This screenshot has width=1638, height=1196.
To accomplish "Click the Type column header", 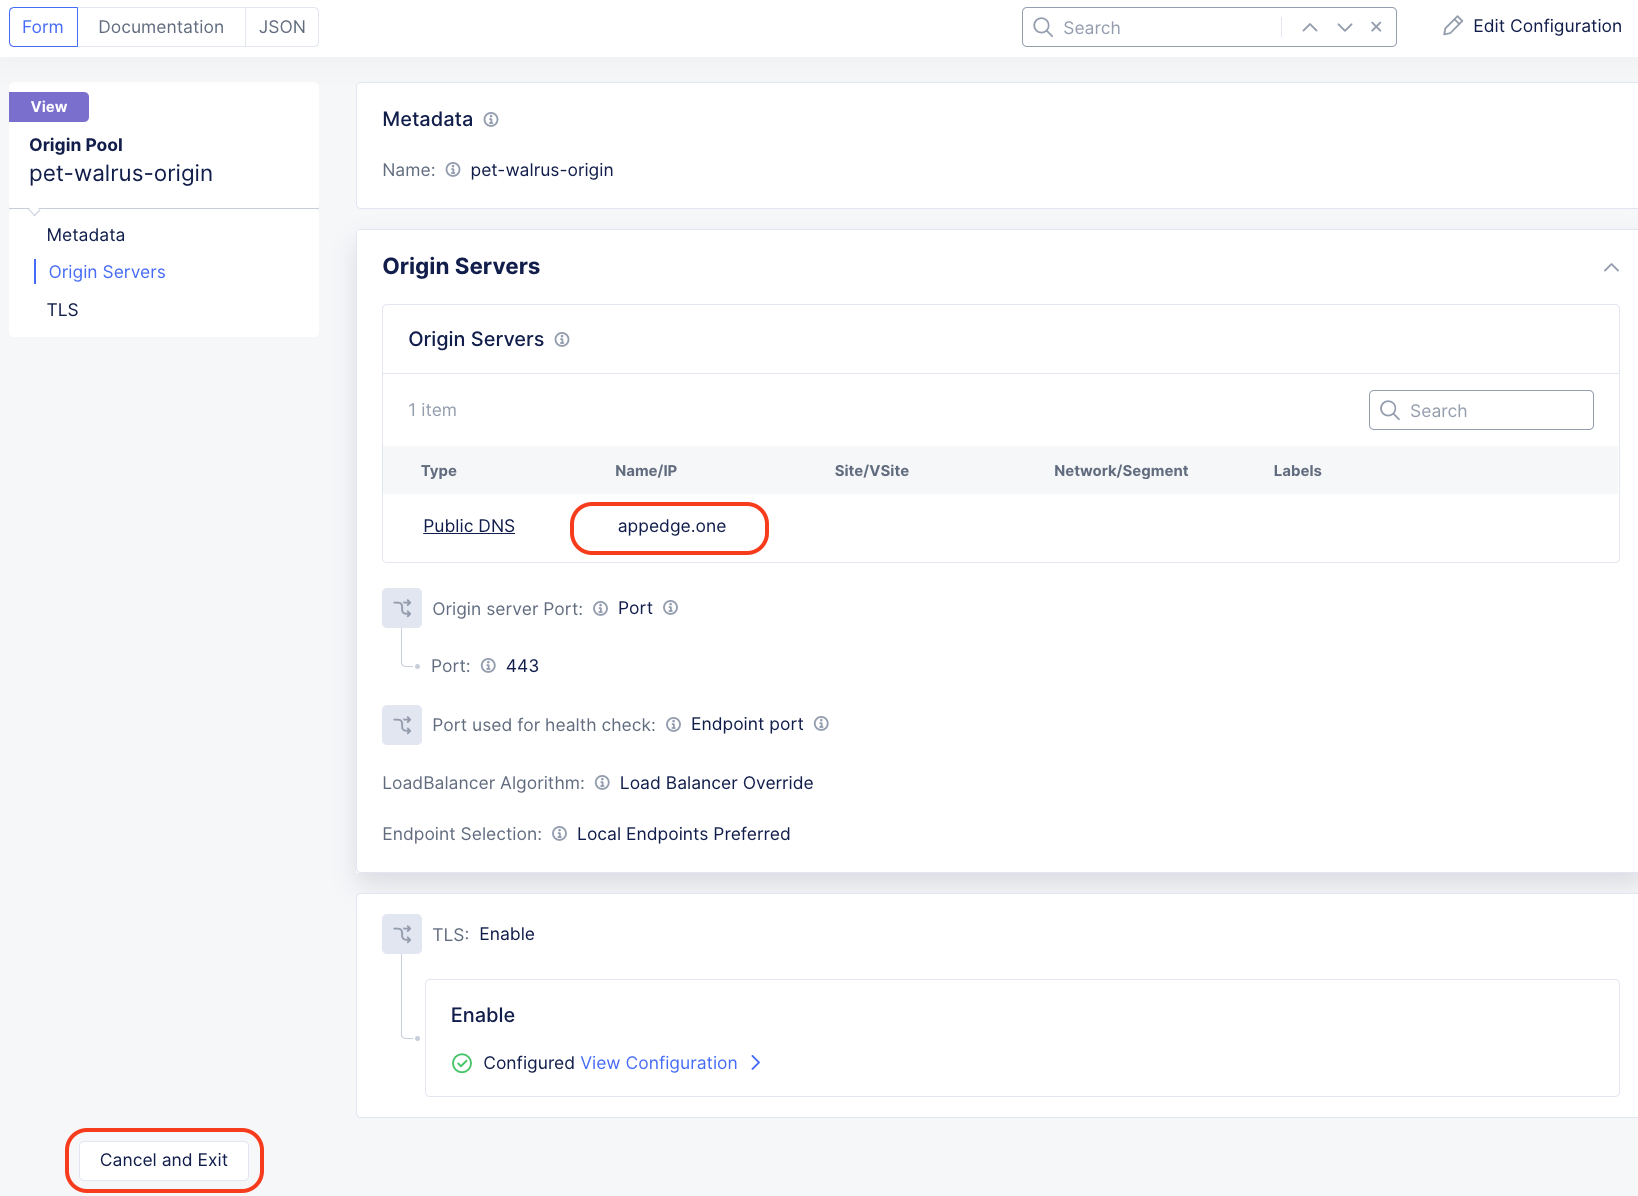I will [x=439, y=471].
